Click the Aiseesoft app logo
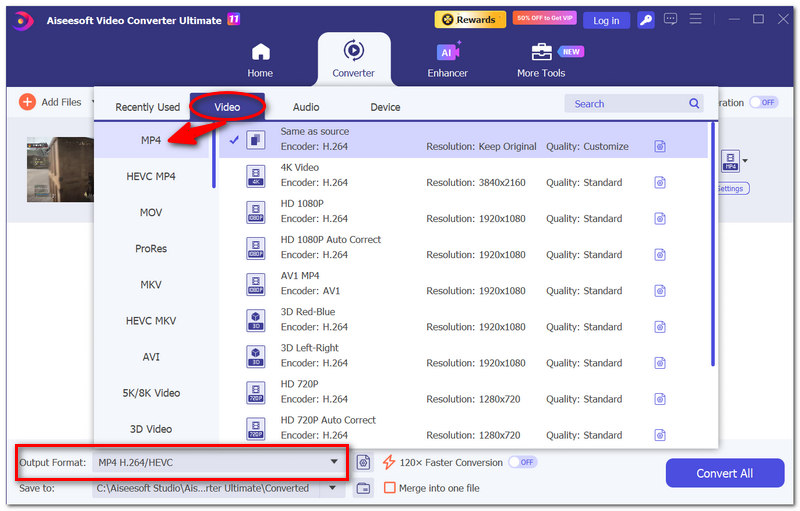This screenshot has width=800, height=511. tap(23, 20)
